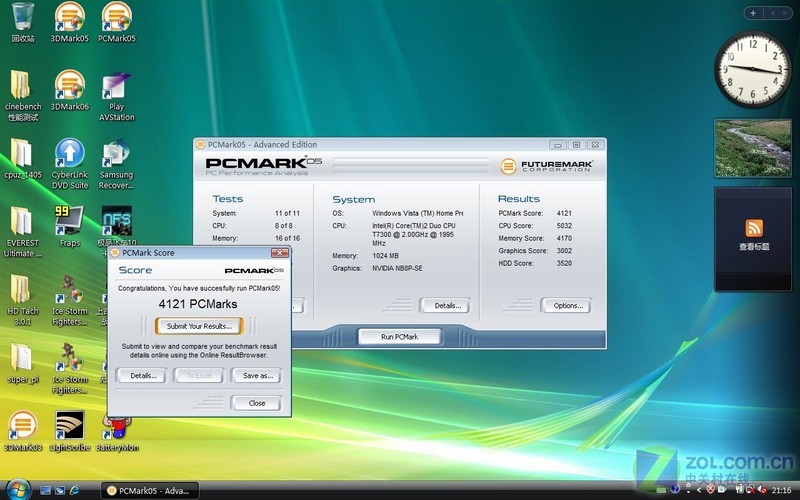This screenshot has width=800, height=500.
Task: Open the Recycle Bin desktop icon
Action: point(22,21)
